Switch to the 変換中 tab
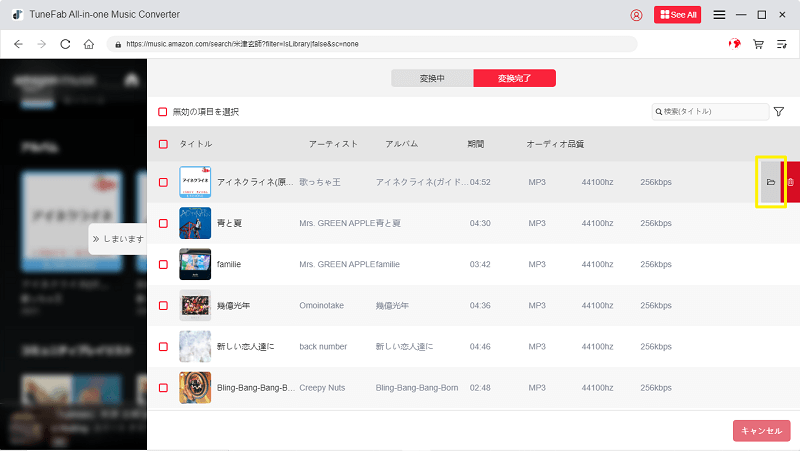Screen dimensions: 800x451 click(x=432, y=78)
